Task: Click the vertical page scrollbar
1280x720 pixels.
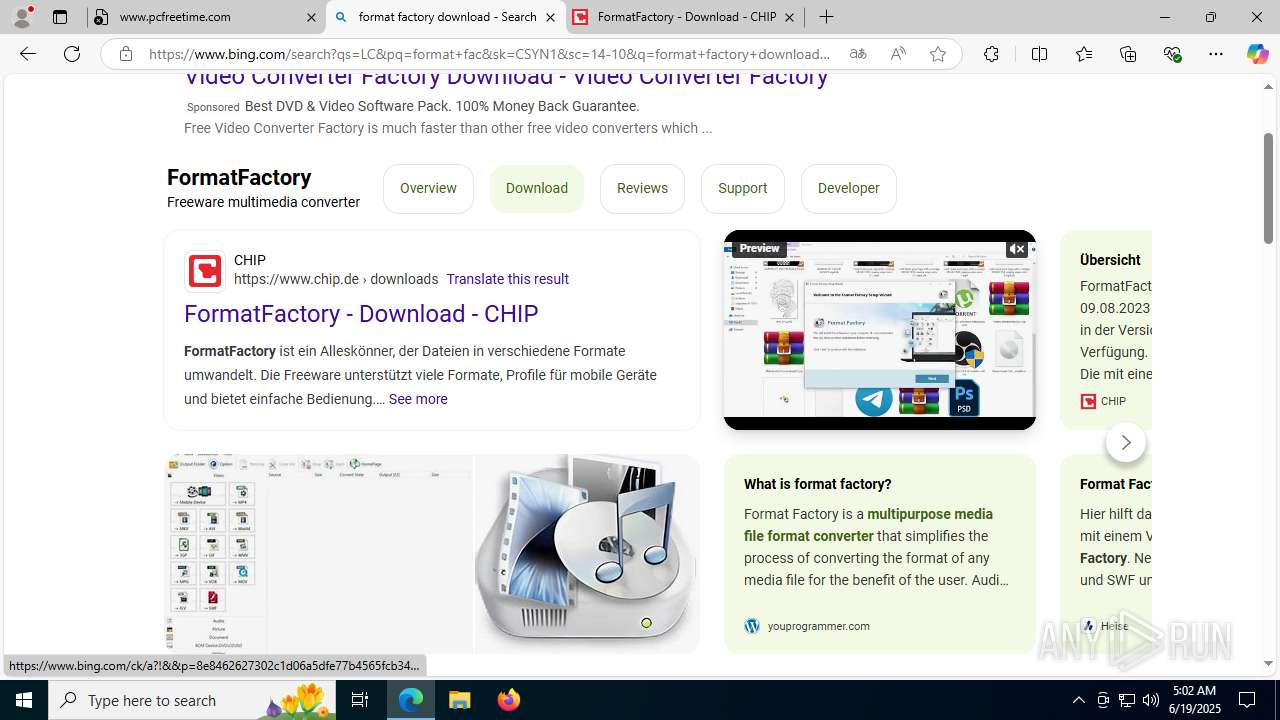Action: point(1268,189)
